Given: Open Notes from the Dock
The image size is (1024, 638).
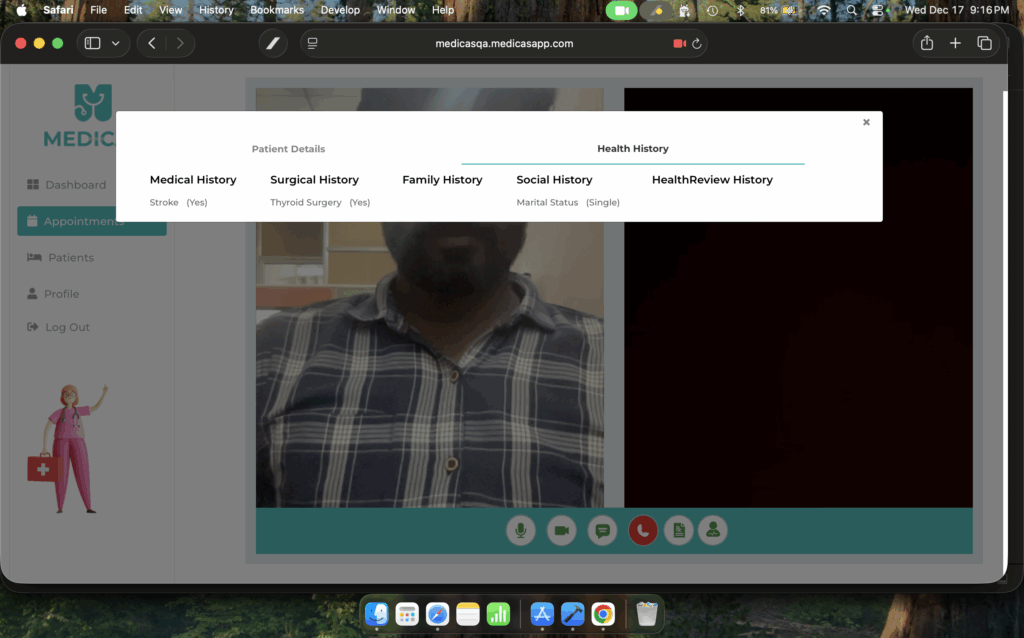Looking at the screenshot, I should pyautogui.click(x=468, y=614).
